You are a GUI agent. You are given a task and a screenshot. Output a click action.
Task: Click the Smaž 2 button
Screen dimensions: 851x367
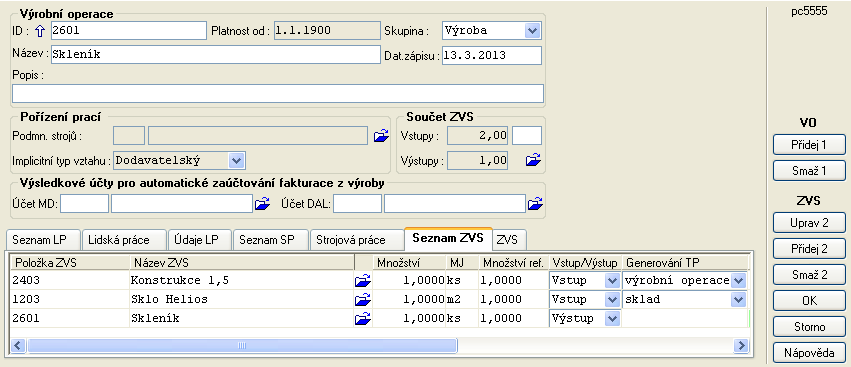809,275
